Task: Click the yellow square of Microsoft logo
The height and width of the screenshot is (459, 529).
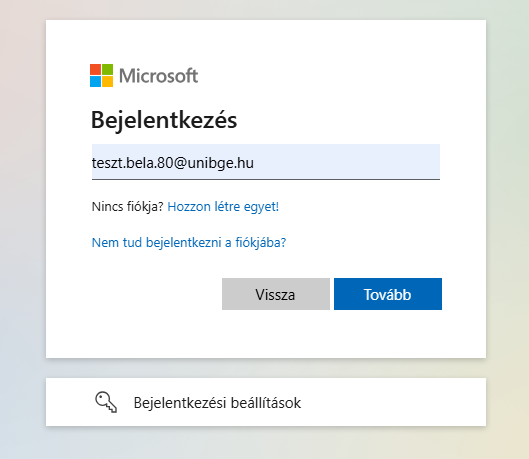Action: point(107,82)
